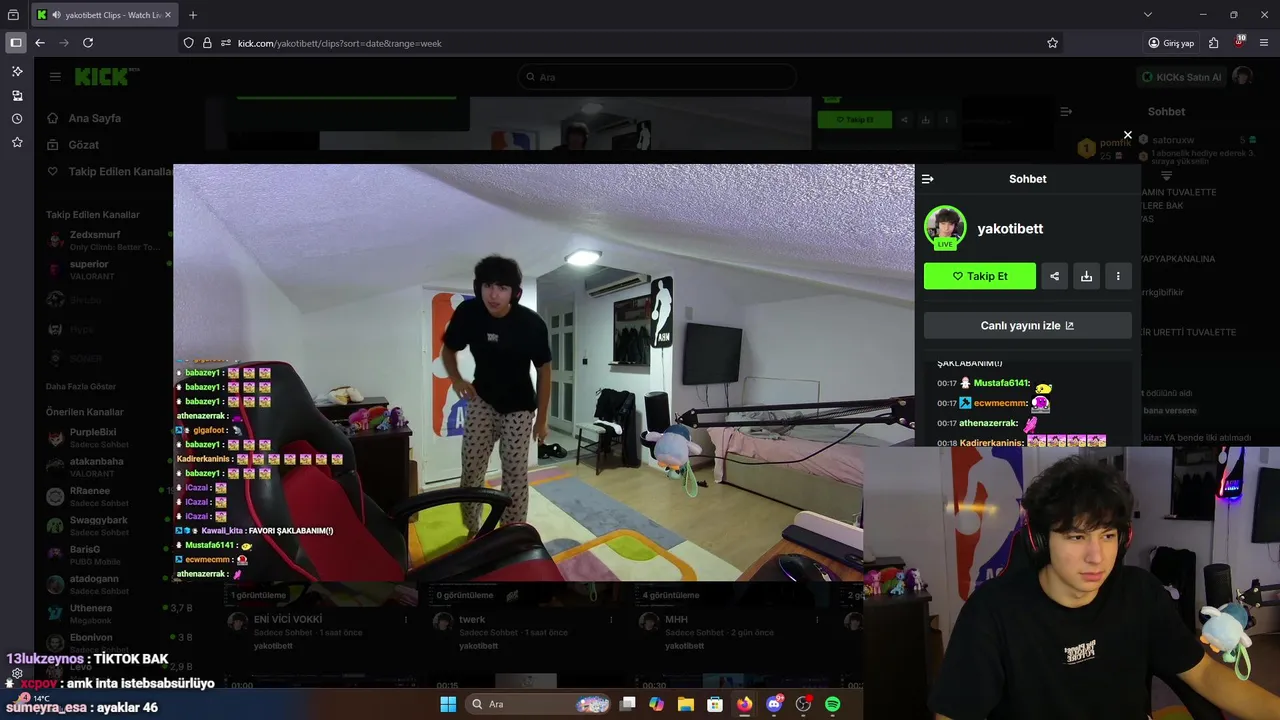
Task: Open Takip Edilen Kanallar menu item
Action: [108, 172]
